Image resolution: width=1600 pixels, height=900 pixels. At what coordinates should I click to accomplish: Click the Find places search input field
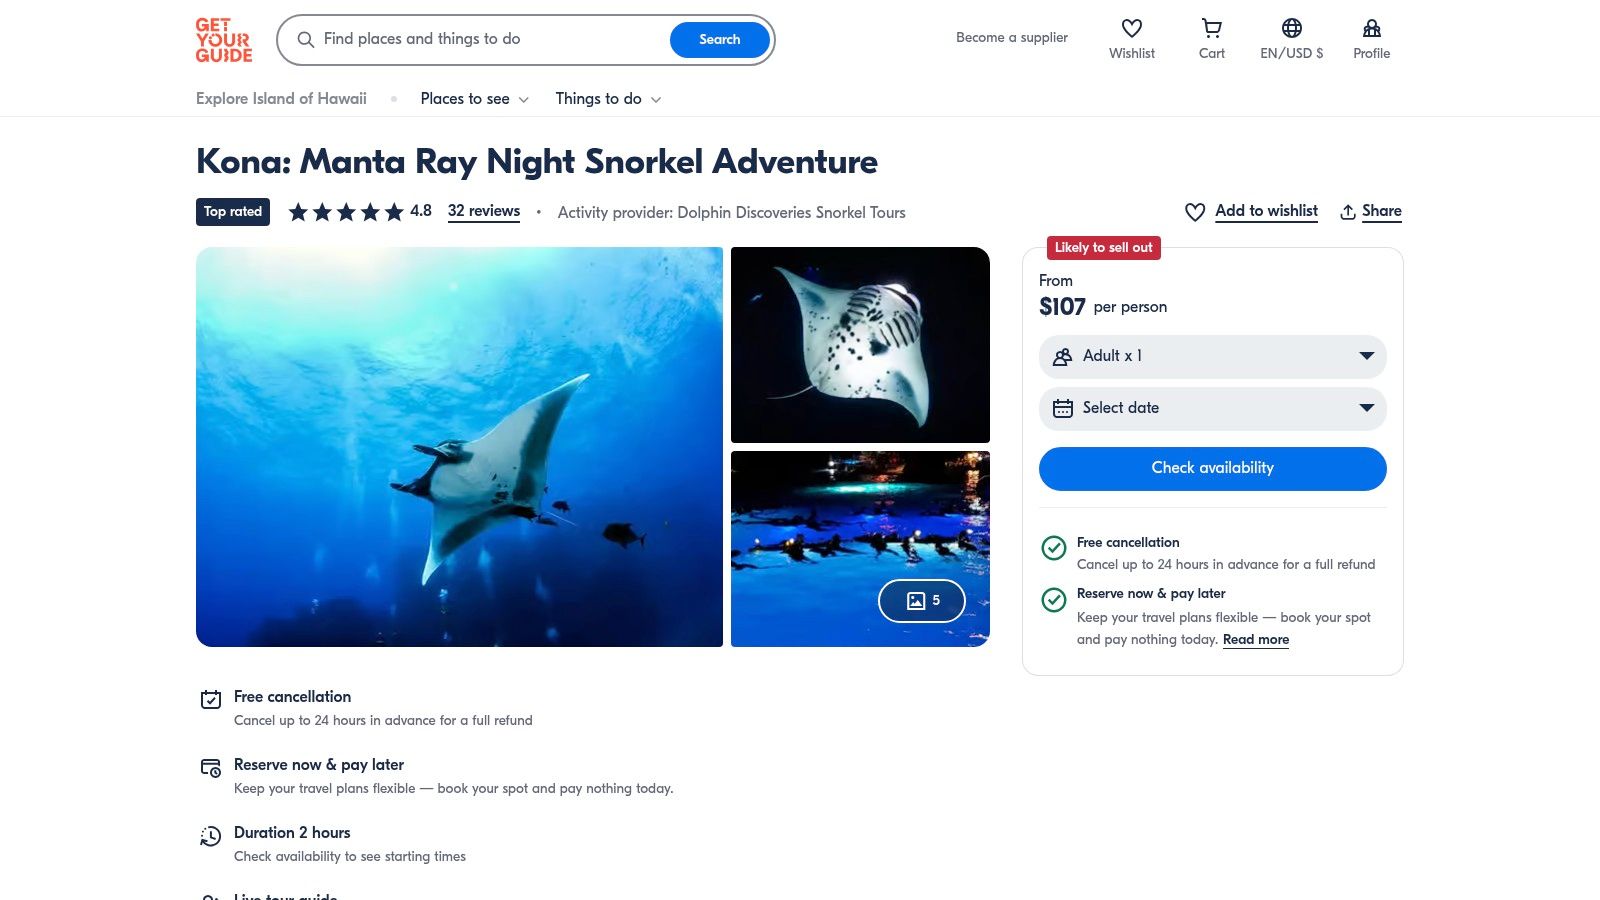490,39
